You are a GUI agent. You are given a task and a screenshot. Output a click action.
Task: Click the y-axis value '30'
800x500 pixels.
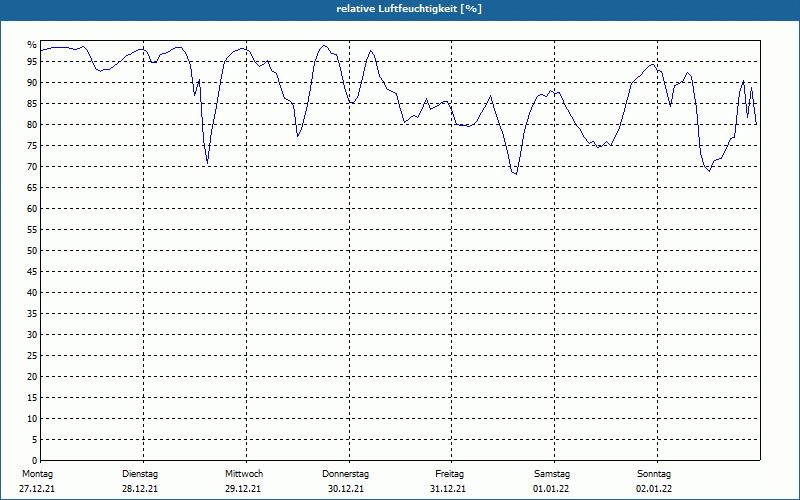(32, 335)
